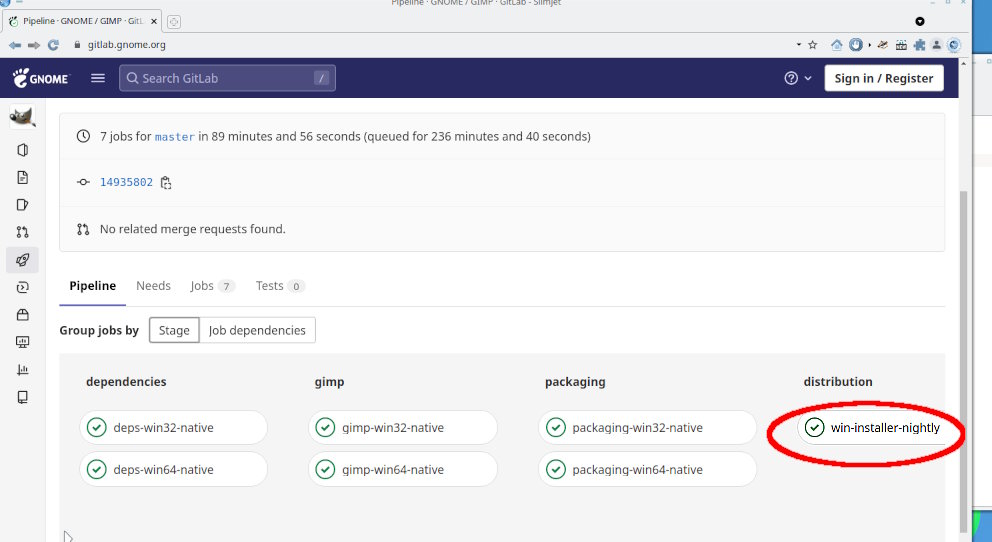Click the Sign in / Register button

(884, 78)
